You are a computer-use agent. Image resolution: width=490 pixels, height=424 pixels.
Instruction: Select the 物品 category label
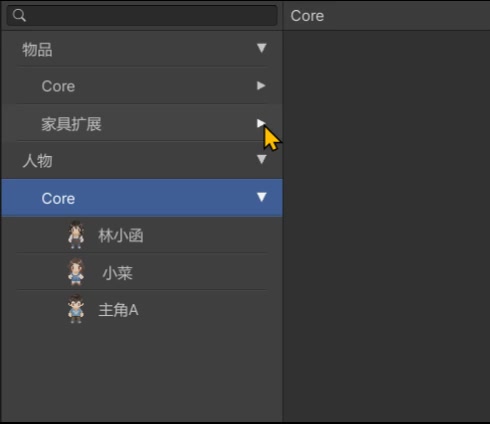coord(37,50)
